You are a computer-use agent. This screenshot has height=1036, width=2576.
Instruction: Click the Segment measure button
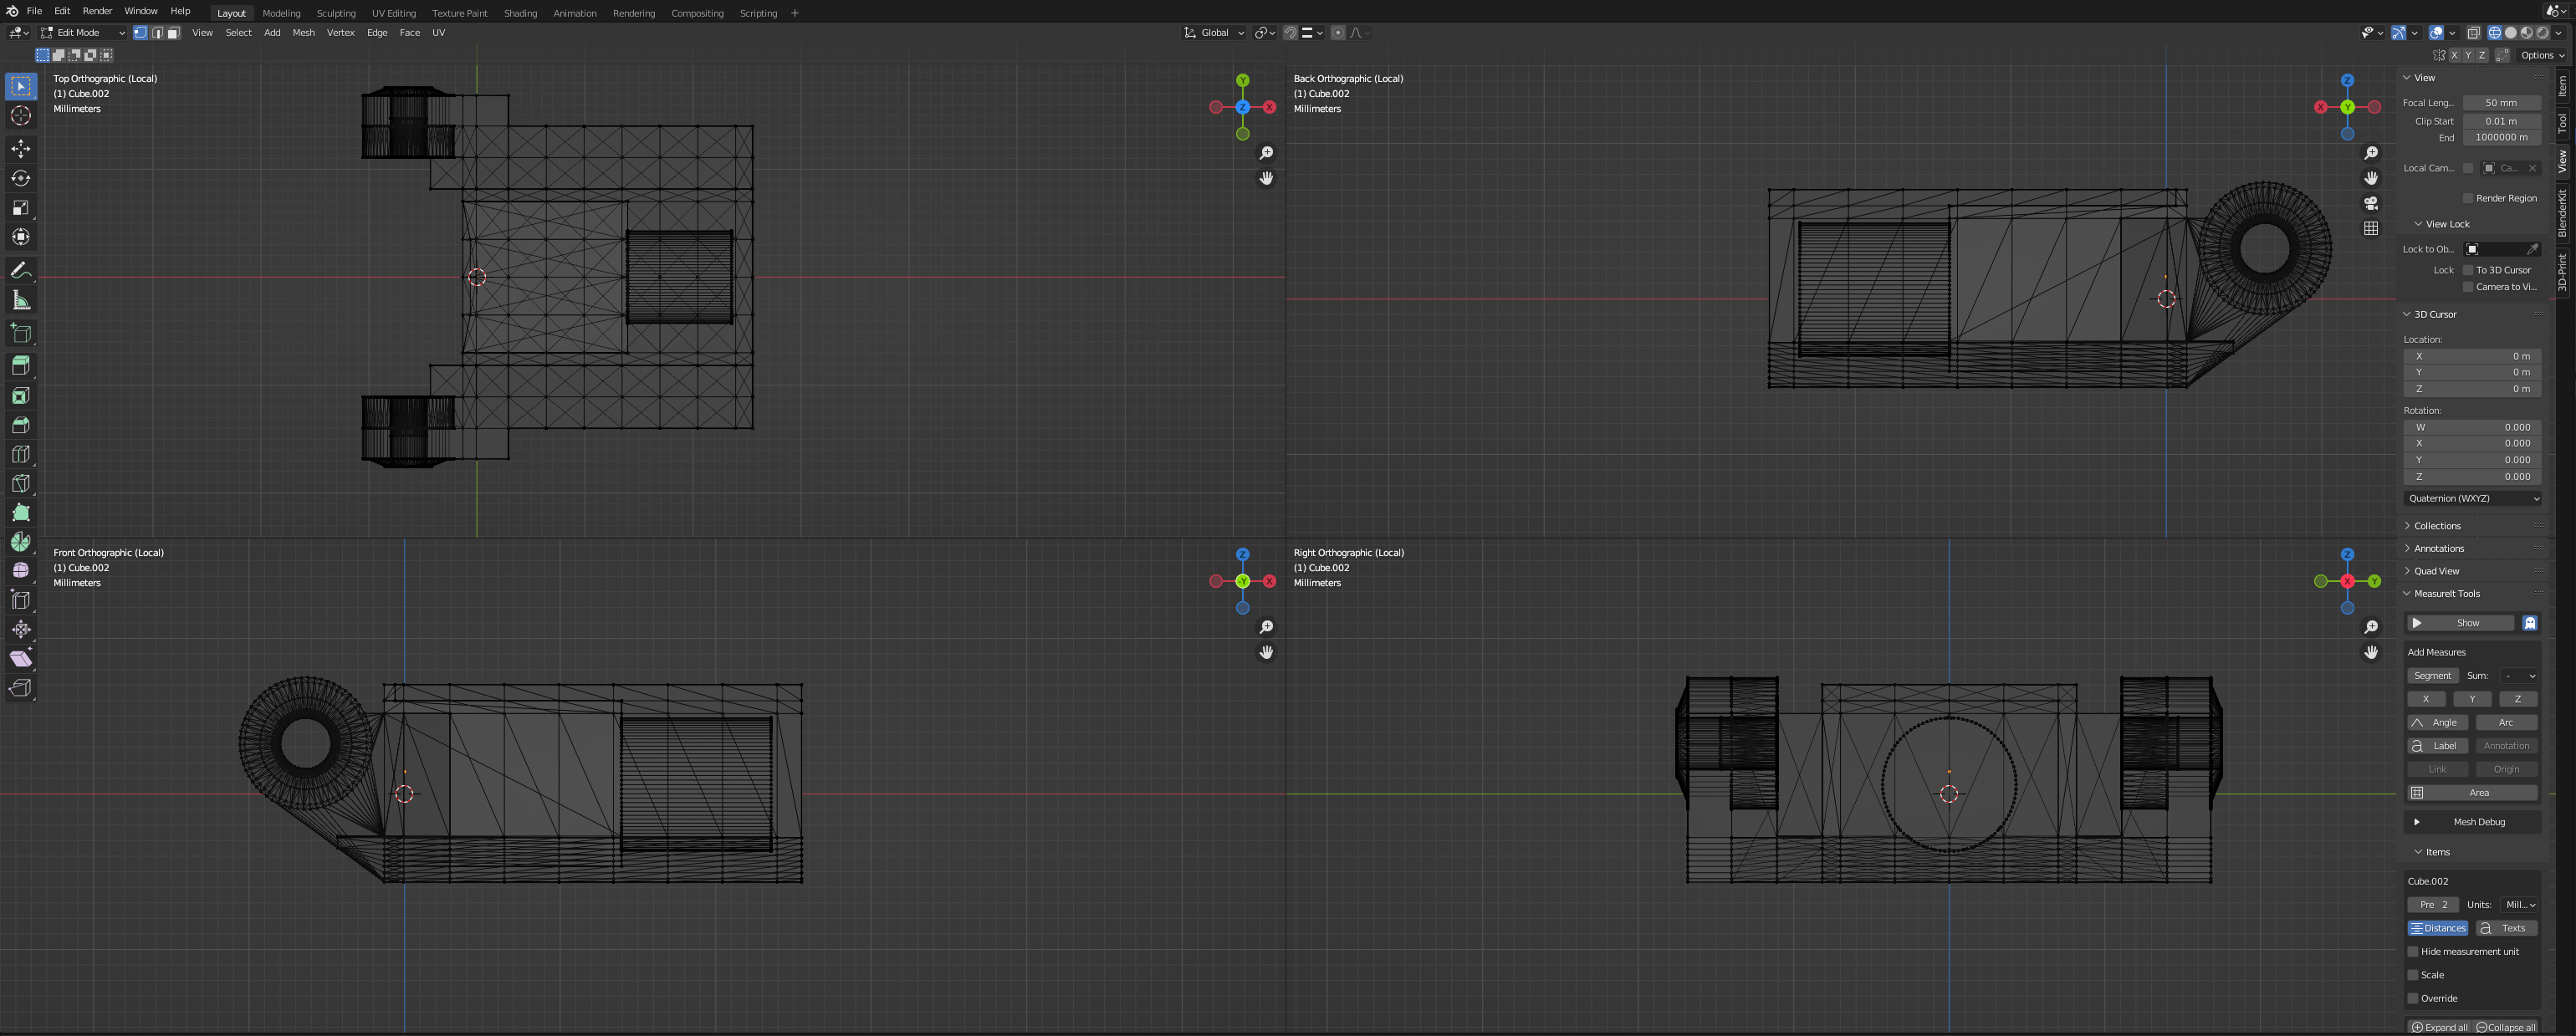pos(2432,676)
